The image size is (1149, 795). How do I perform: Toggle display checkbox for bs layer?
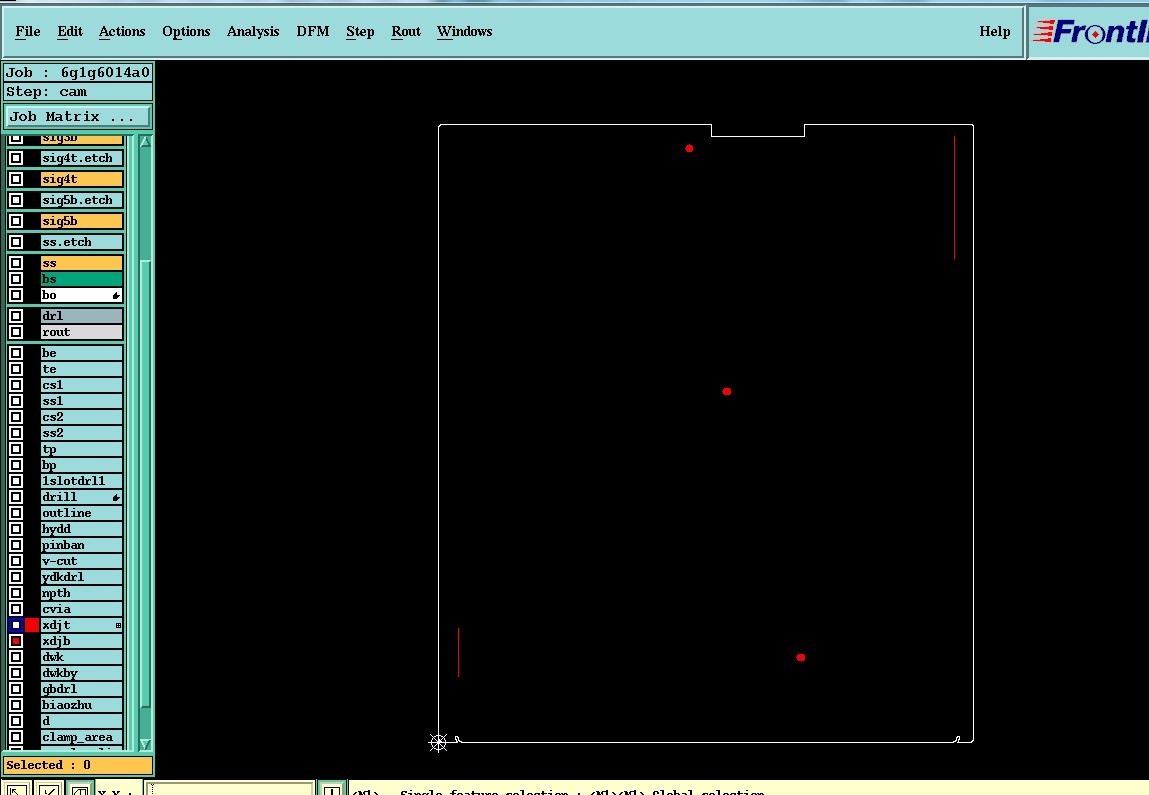tap(15, 279)
